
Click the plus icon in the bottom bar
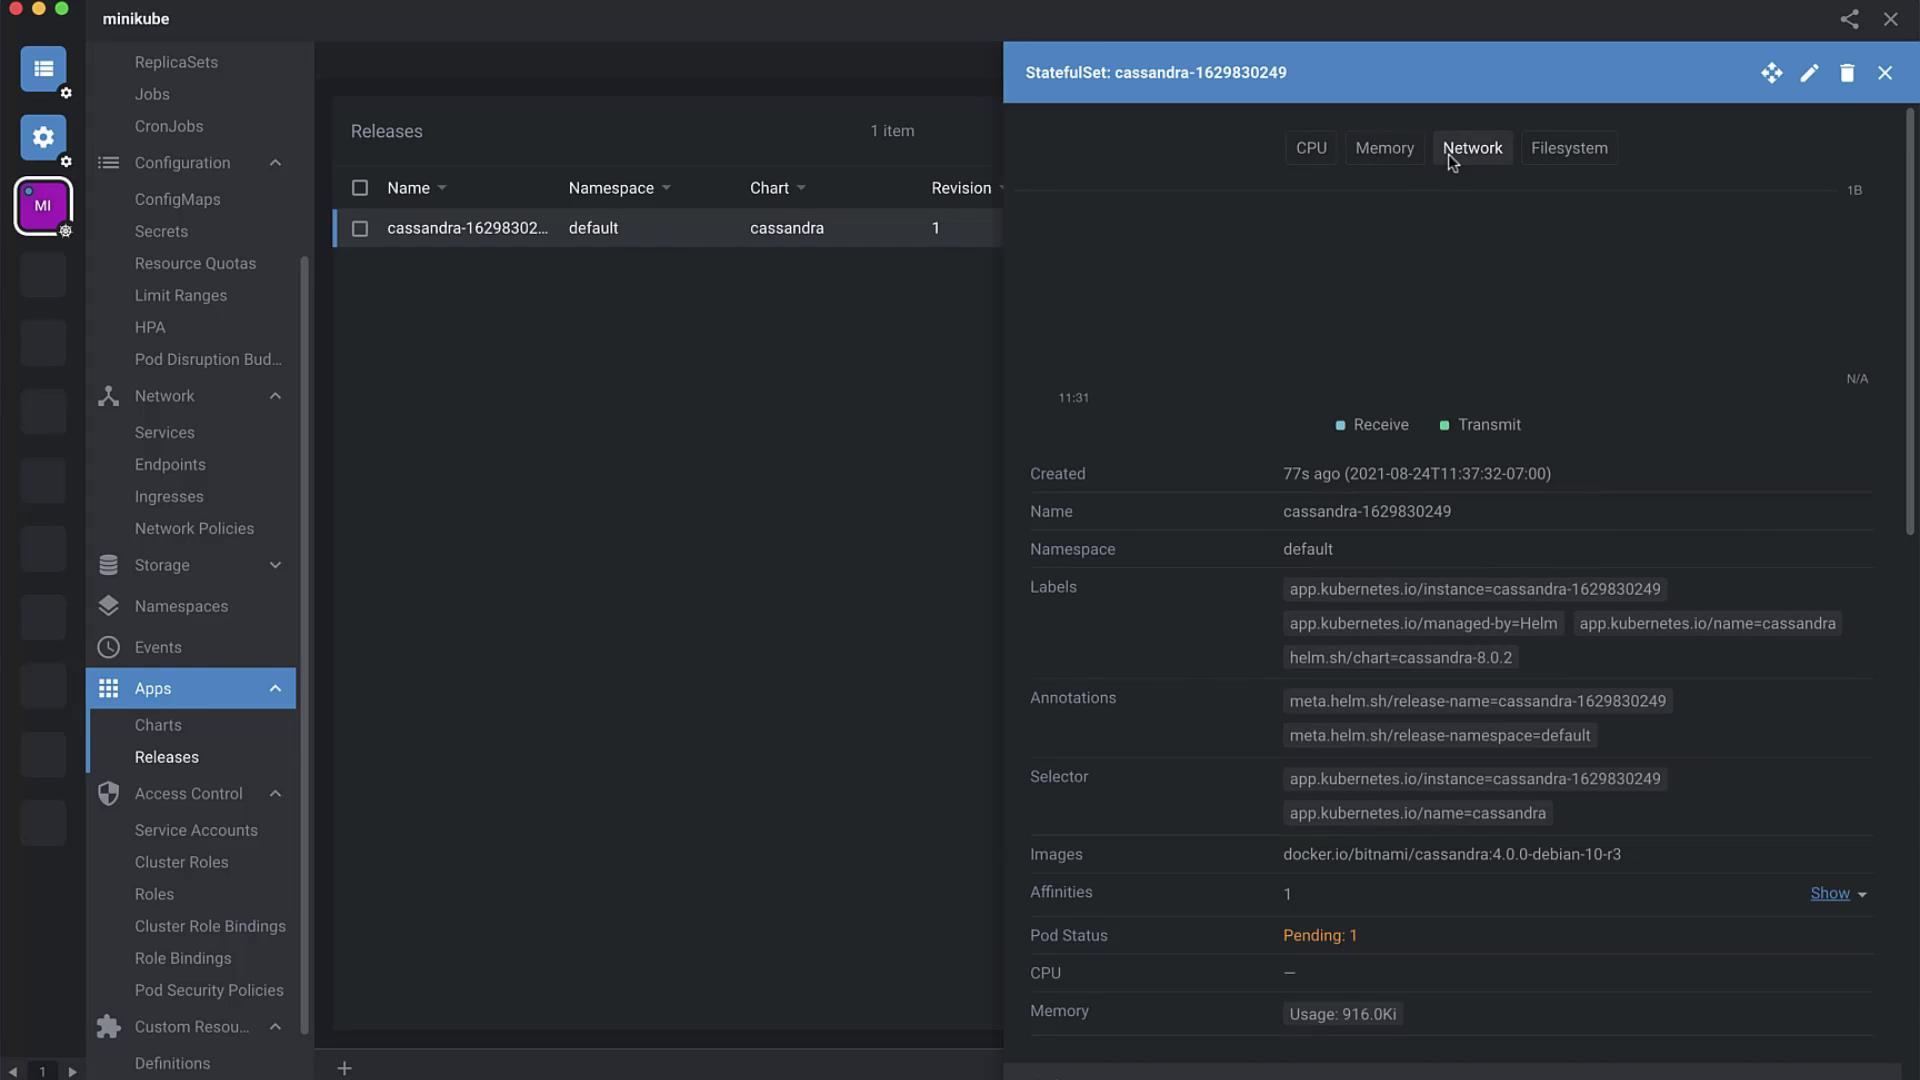point(344,1068)
